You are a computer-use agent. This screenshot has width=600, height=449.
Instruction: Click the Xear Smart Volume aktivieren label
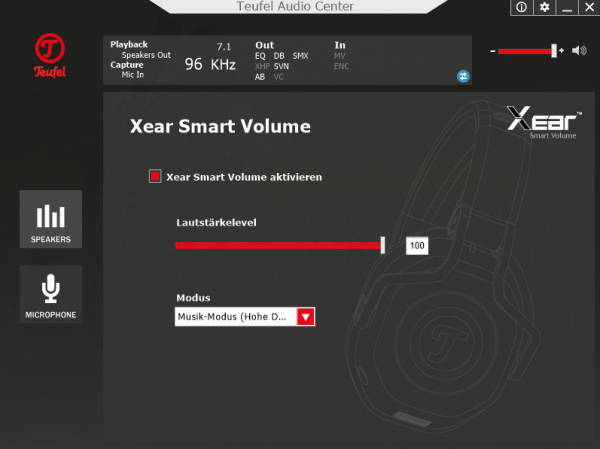[x=244, y=177]
